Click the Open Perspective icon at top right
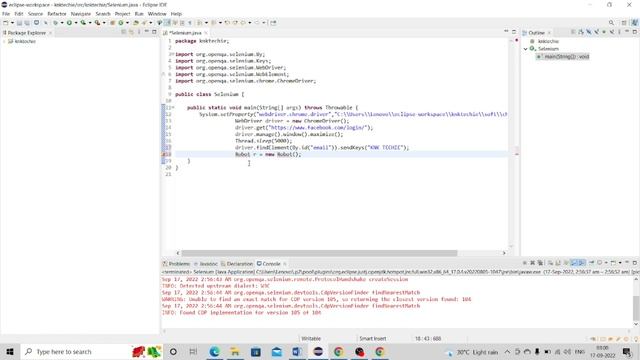The image size is (640, 360). pos(624,23)
